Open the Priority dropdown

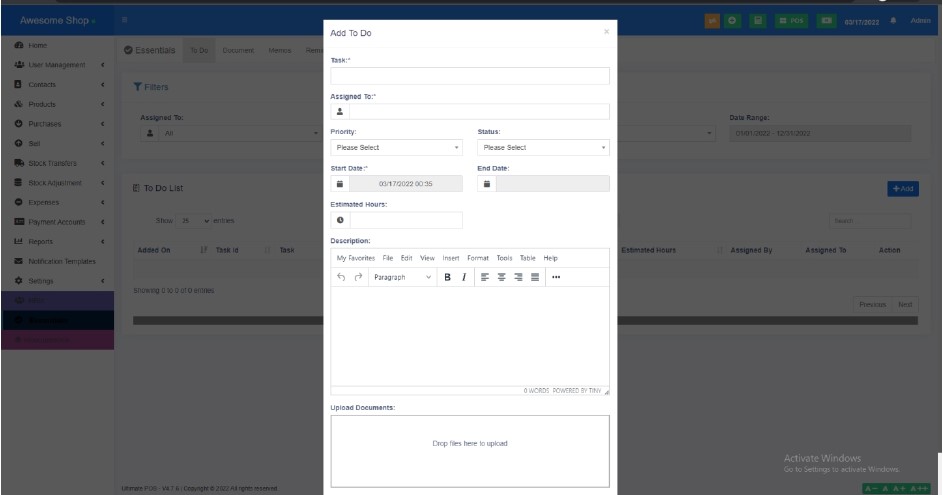397,147
